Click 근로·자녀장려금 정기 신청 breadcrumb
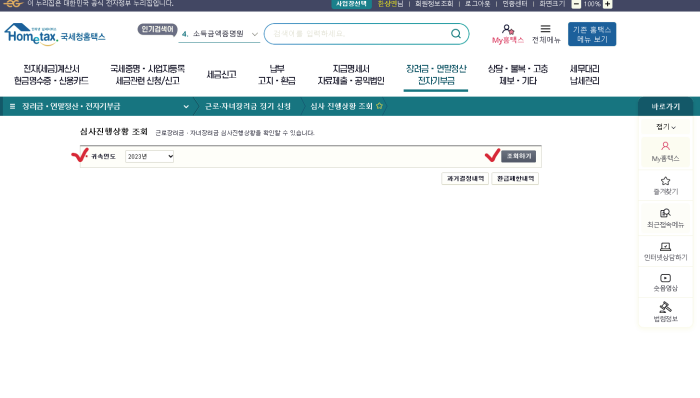Viewport: 700px width, 398px height. coord(248,107)
